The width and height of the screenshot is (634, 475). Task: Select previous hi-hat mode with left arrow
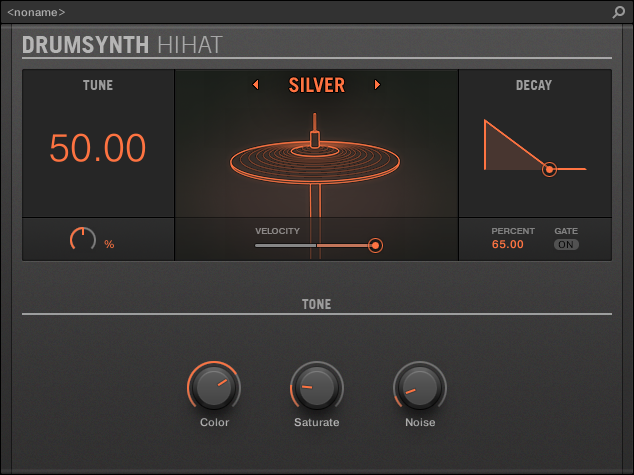click(x=255, y=85)
